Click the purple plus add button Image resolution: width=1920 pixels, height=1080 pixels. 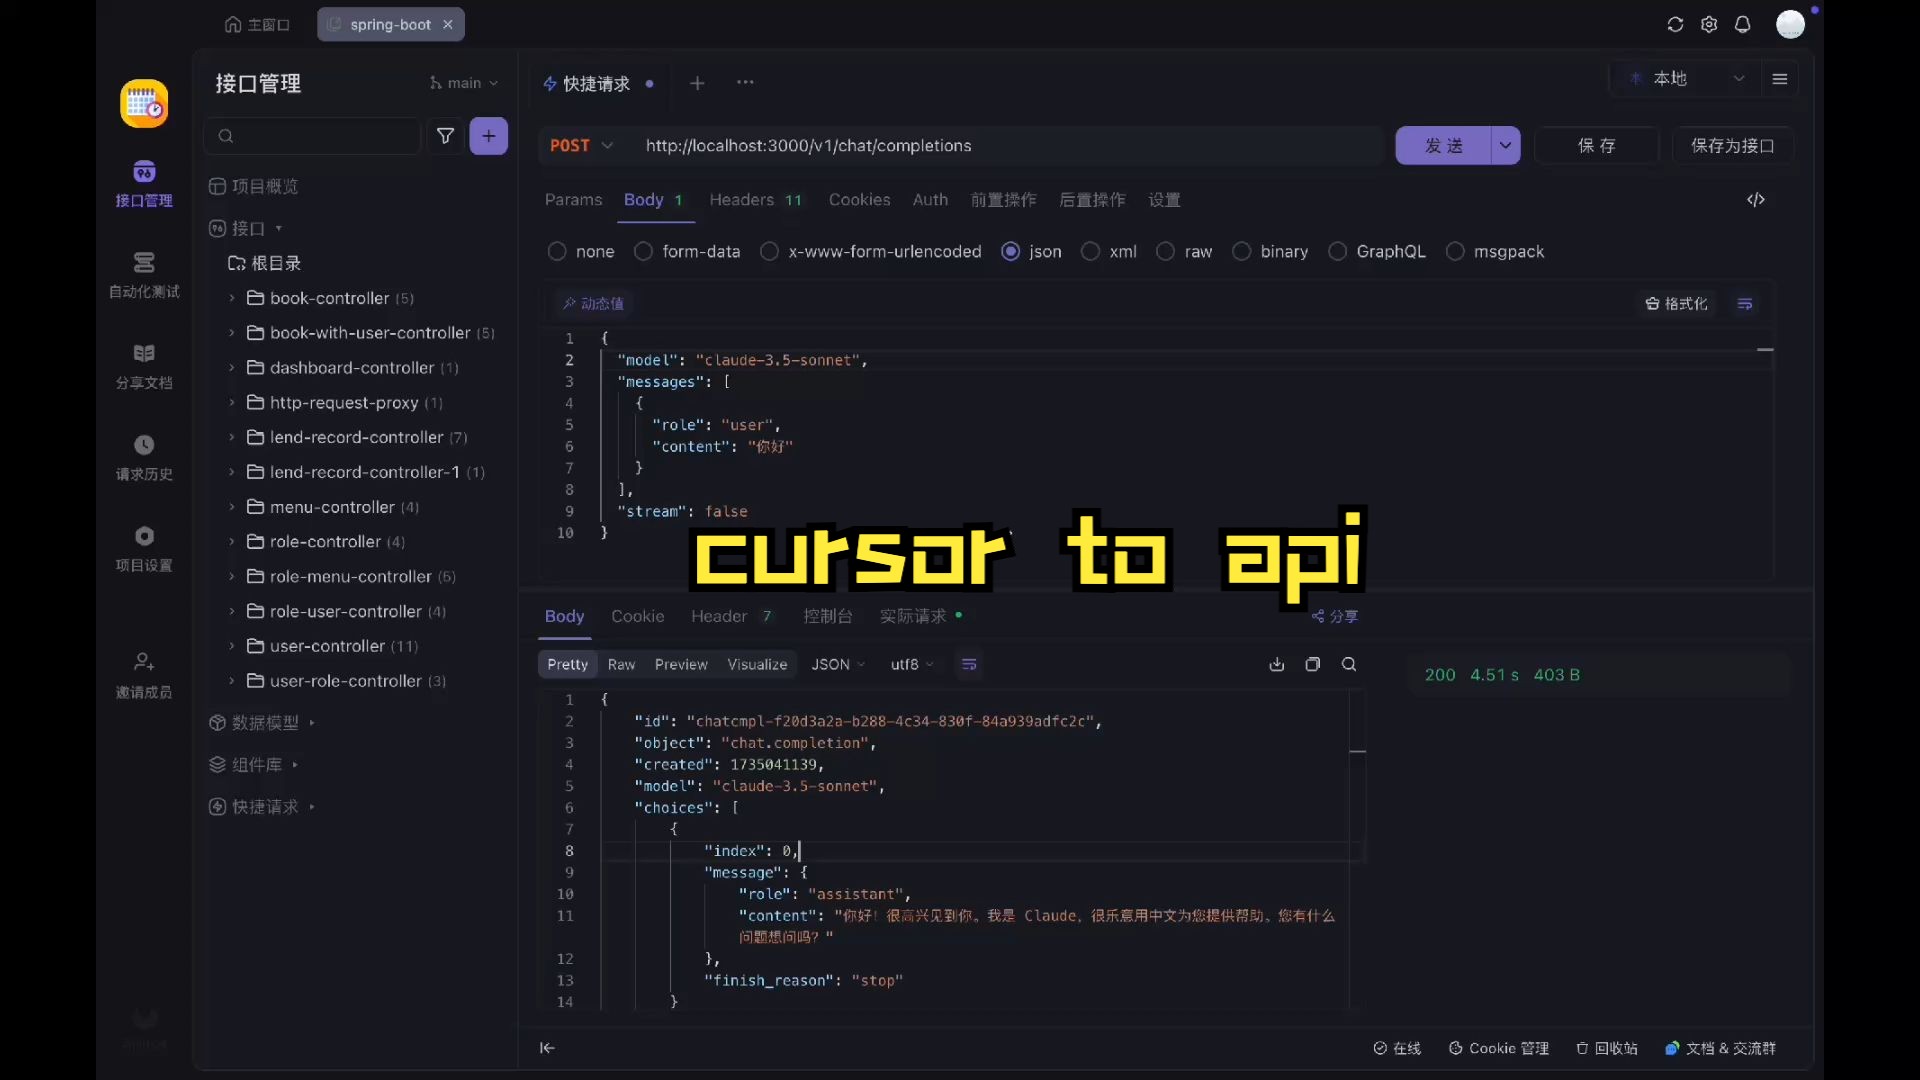point(488,136)
